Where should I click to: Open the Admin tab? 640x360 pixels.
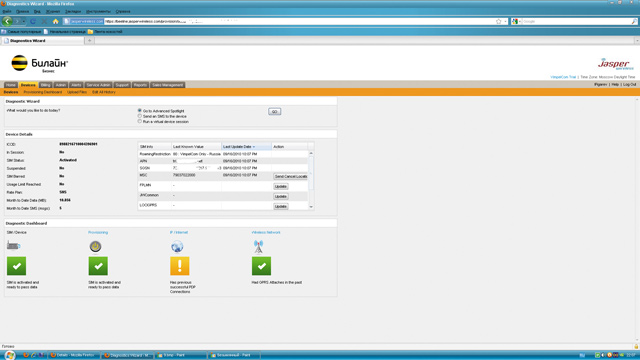coord(60,85)
